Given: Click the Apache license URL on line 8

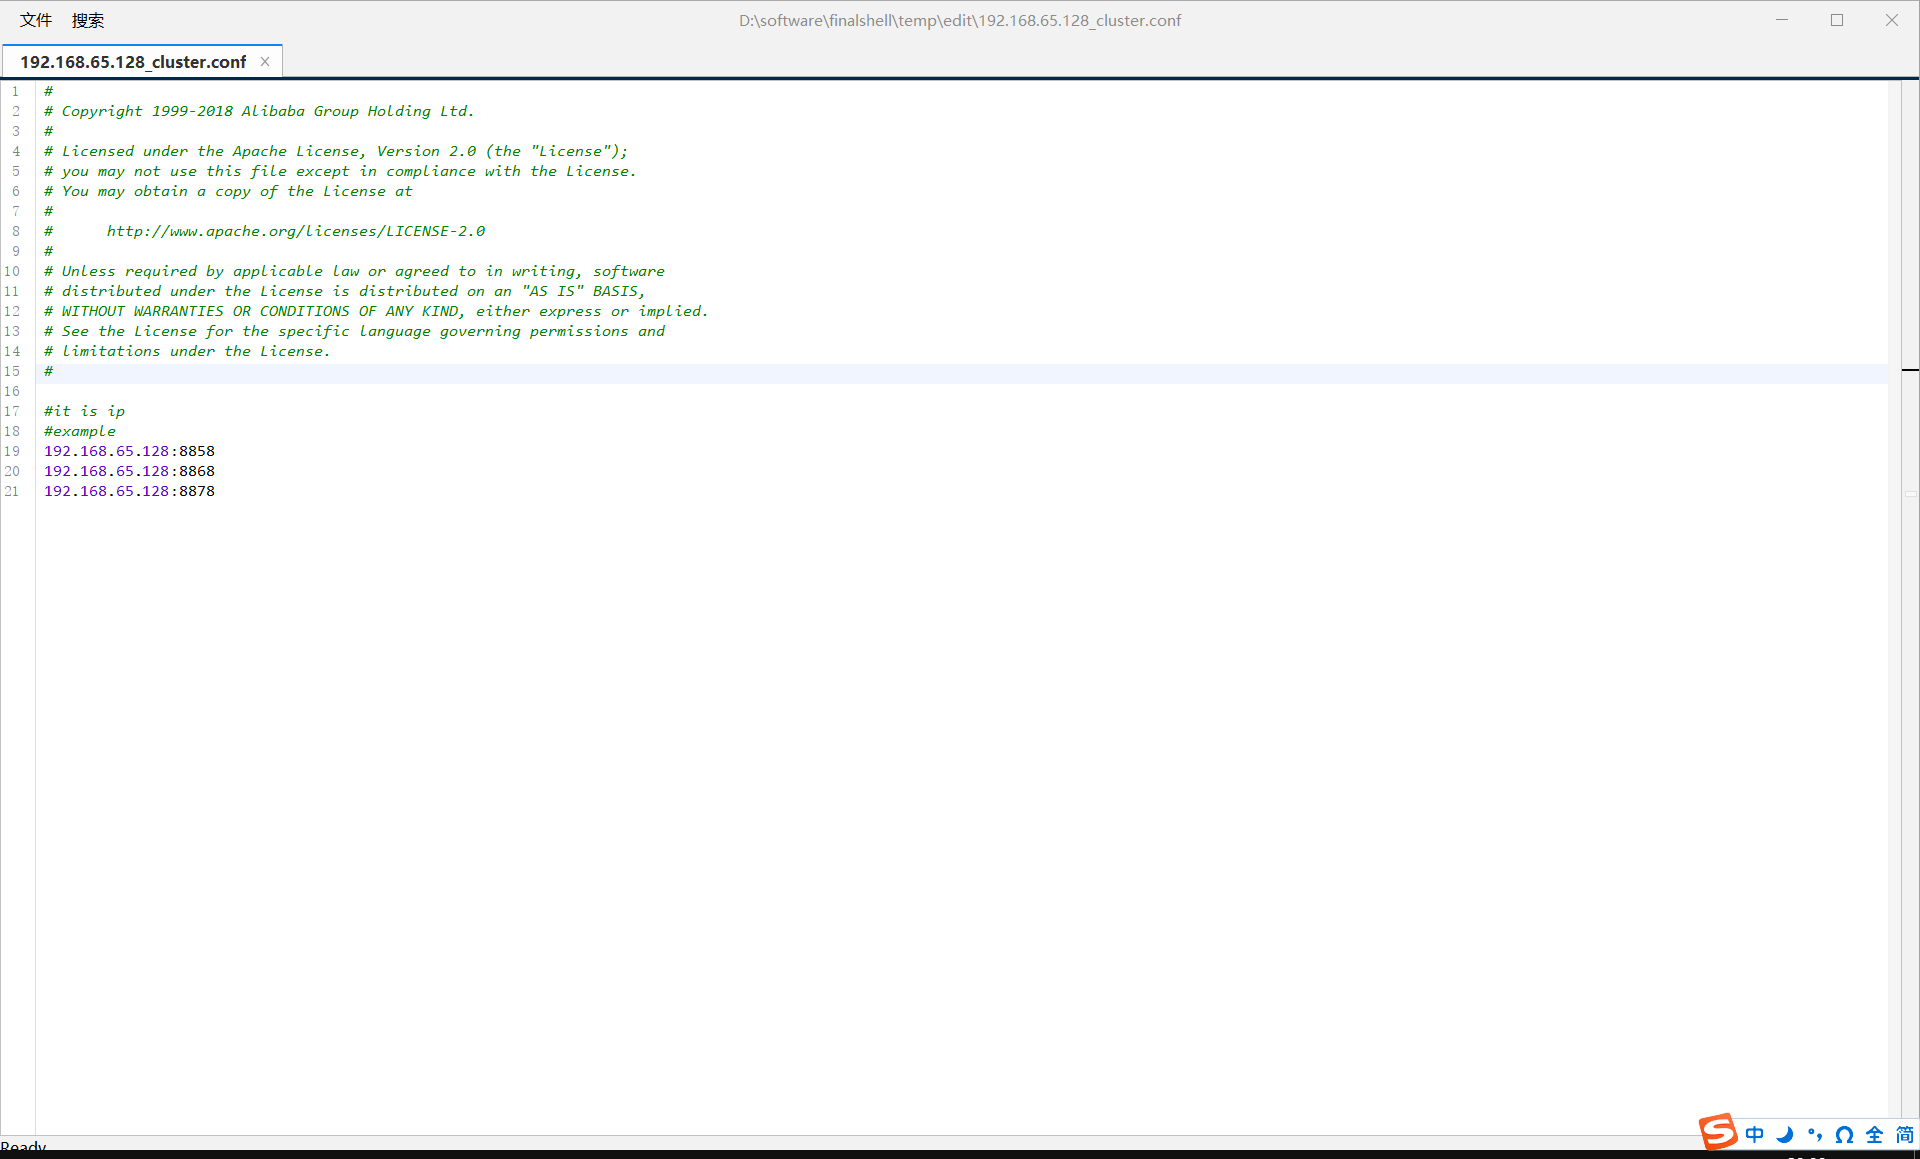Looking at the screenshot, I should point(295,231).
